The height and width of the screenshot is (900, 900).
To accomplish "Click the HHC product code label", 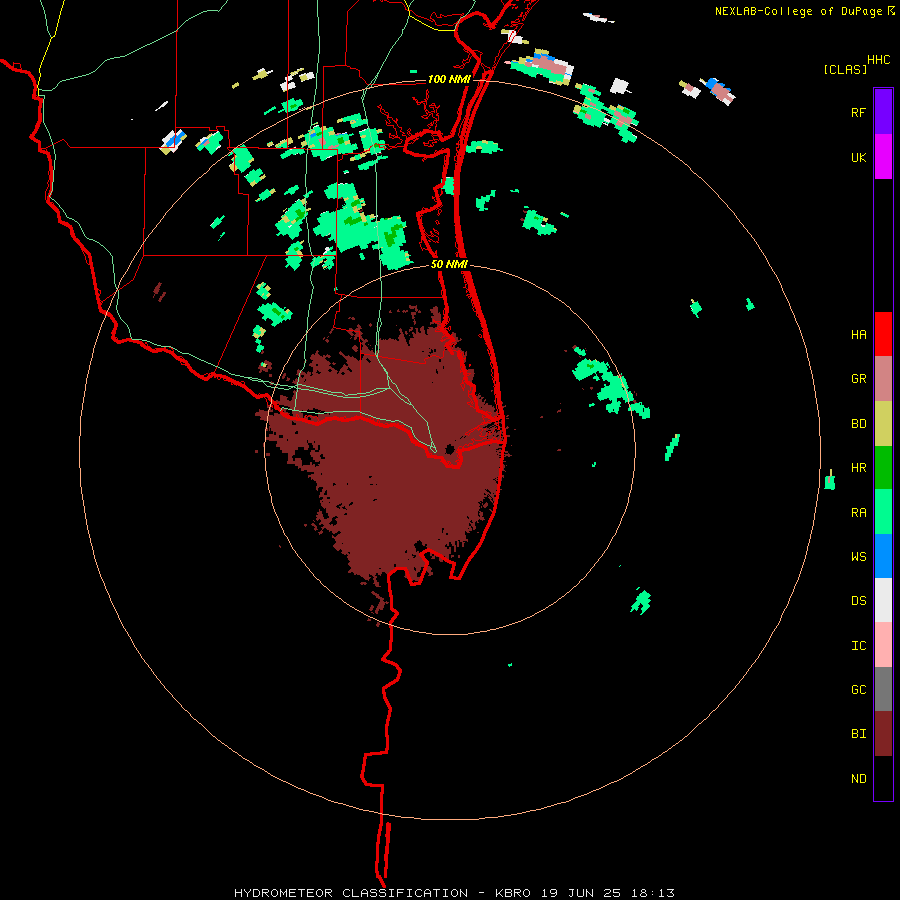I will (x=879, y=60).
